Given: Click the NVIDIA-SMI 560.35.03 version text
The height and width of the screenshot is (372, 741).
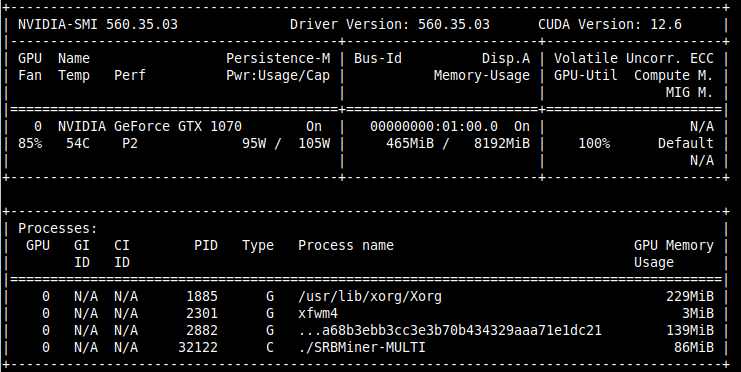Looking at the screenshot, I should (98, 24).
